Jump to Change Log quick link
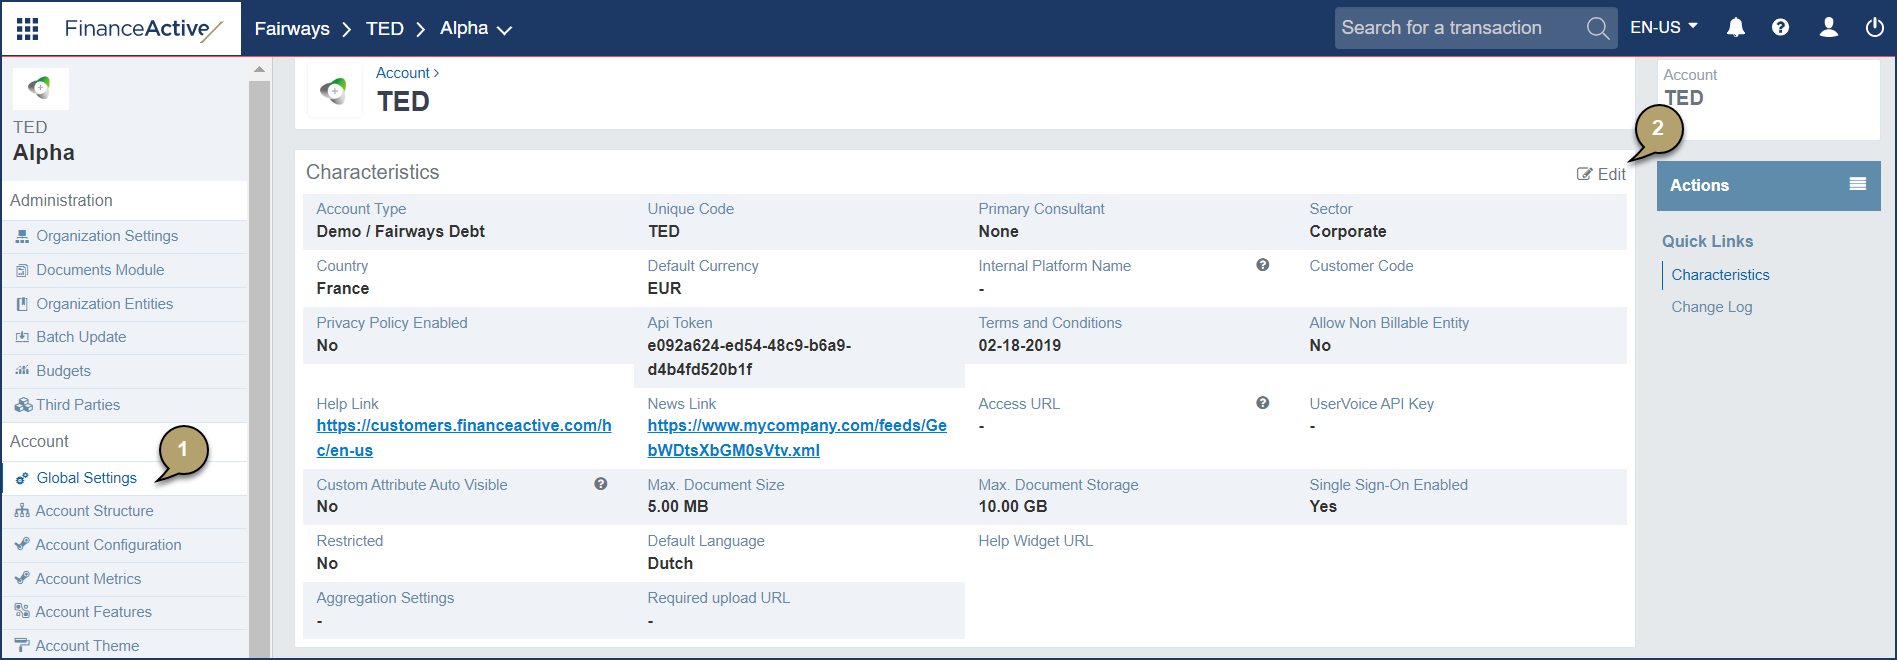Screen dimensions: 1897x660 [1712, 307]
